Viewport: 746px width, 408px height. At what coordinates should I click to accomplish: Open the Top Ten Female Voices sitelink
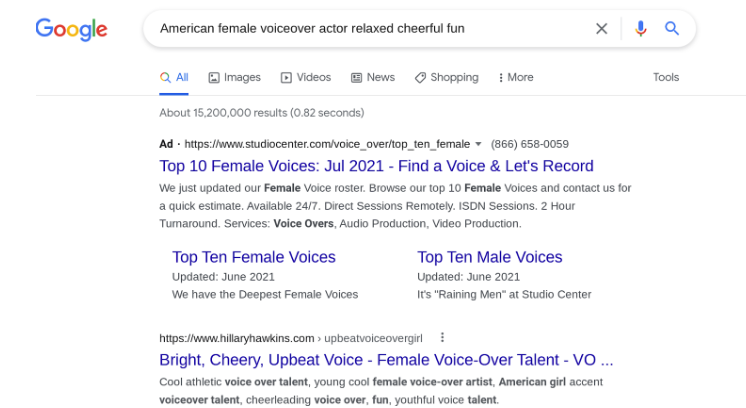(254, 257)
